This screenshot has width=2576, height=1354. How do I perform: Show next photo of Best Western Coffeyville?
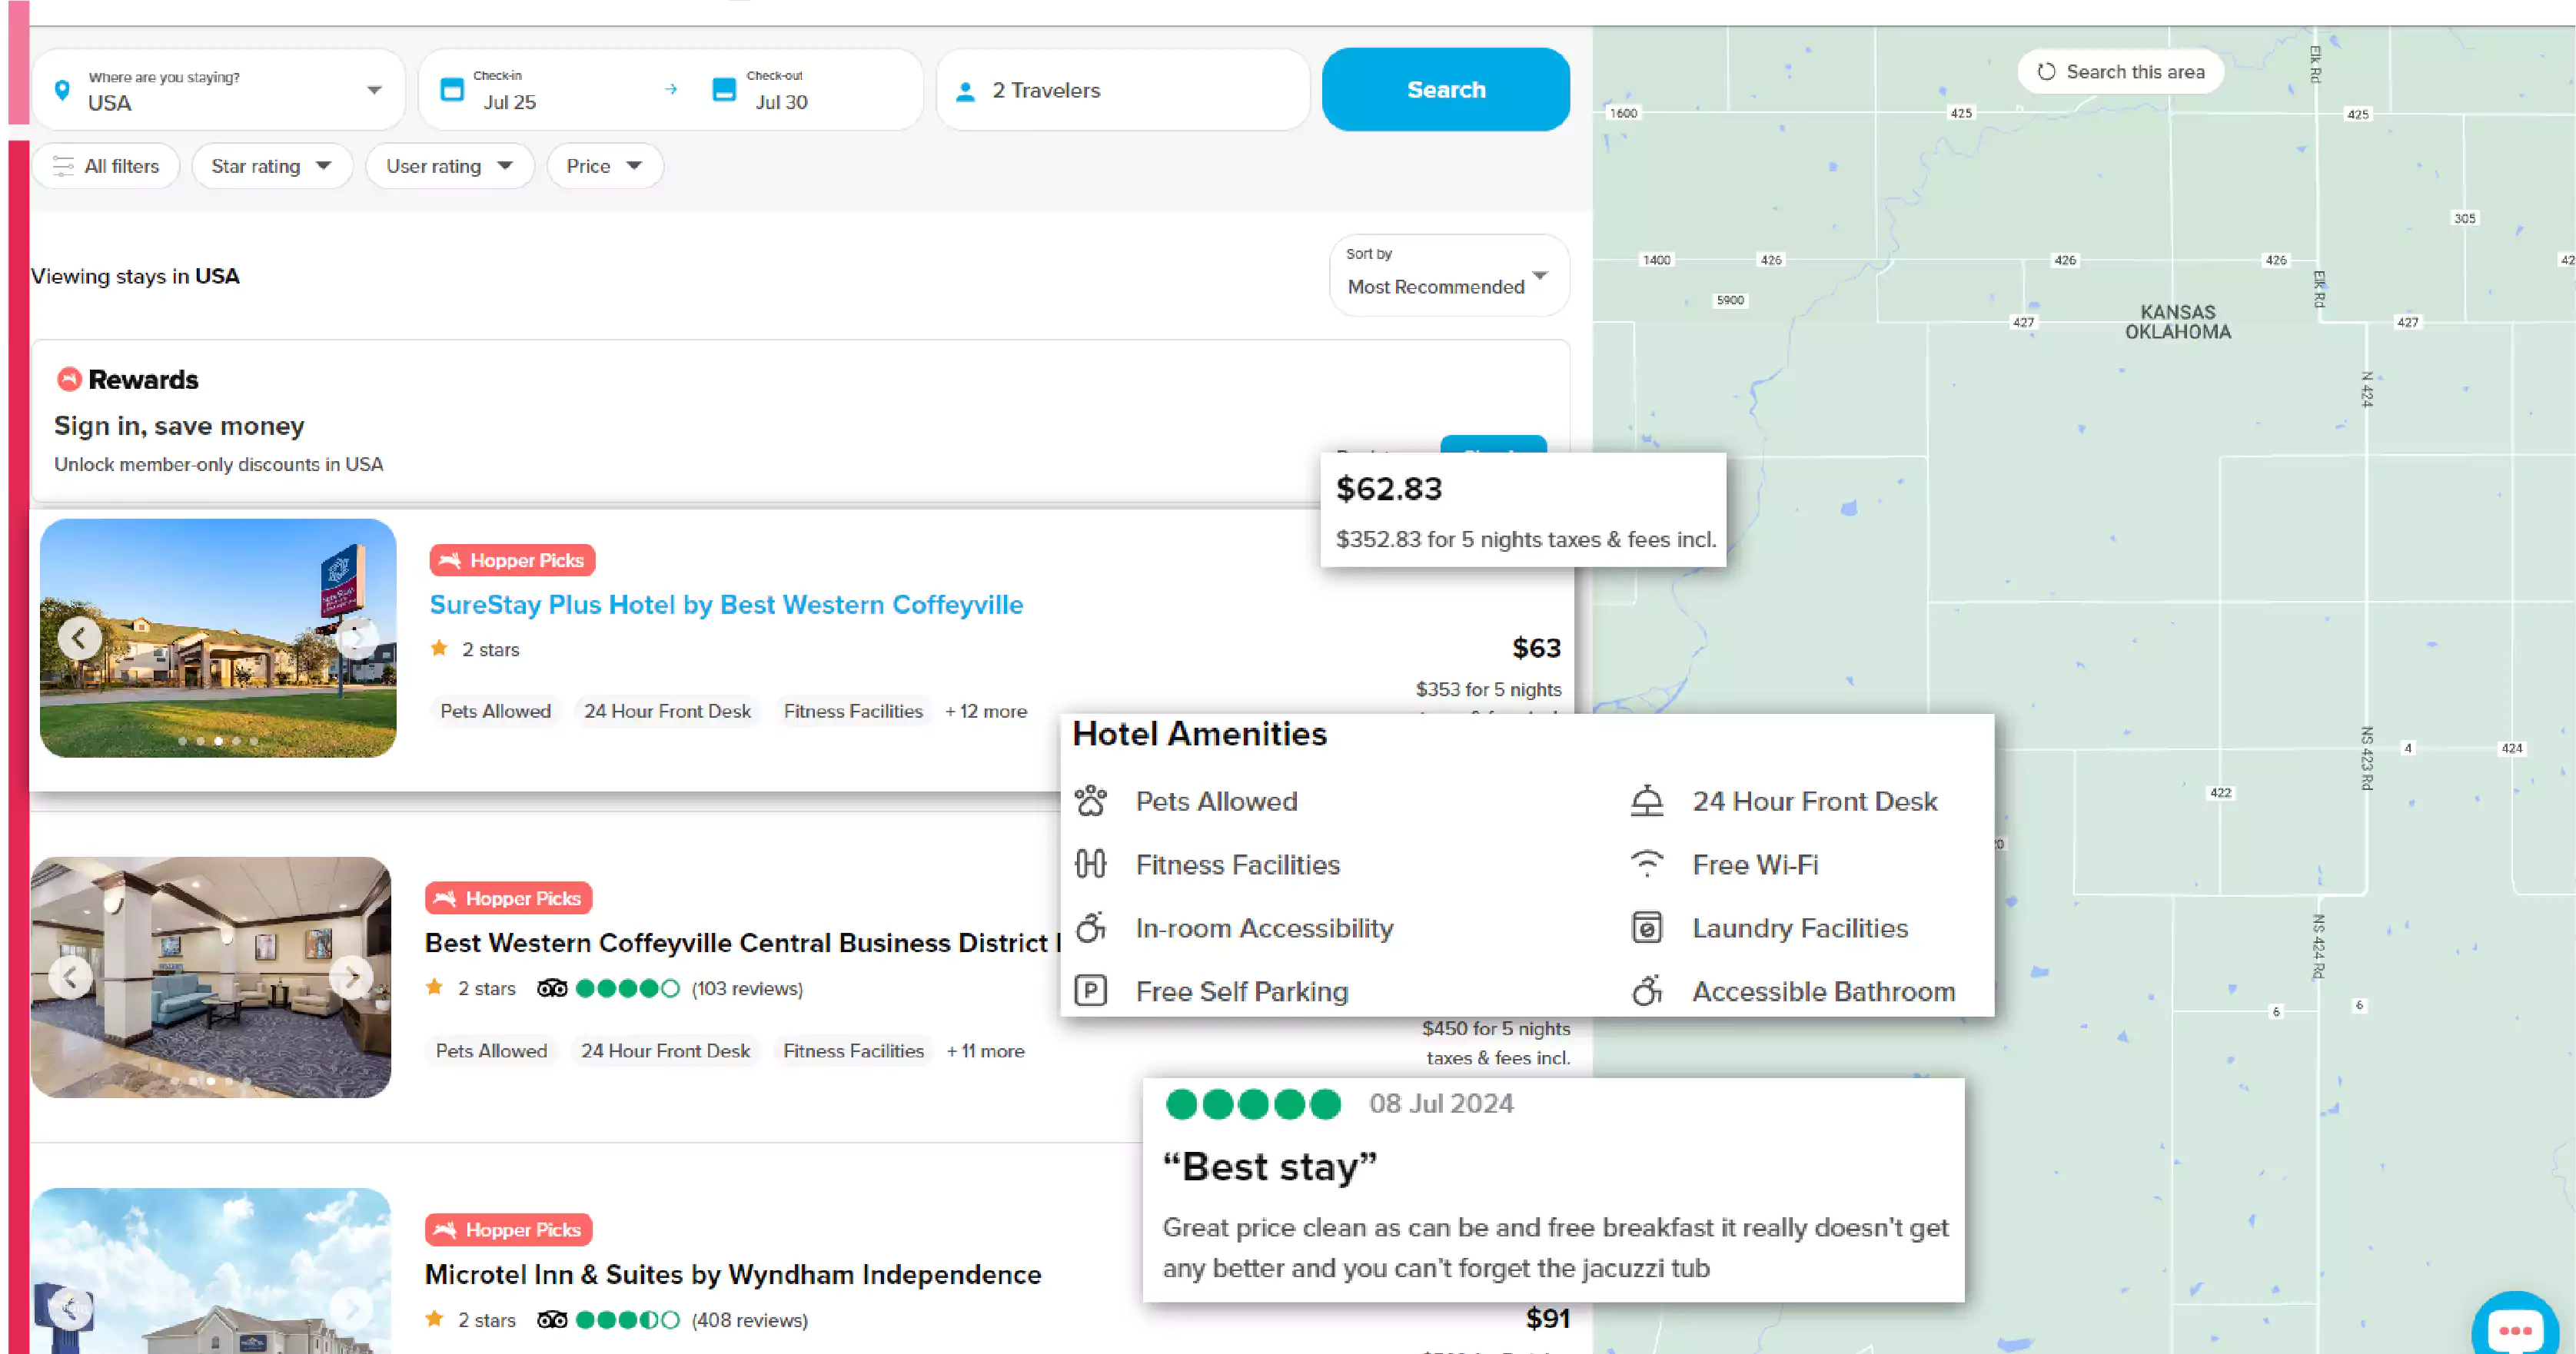[351, 977]
